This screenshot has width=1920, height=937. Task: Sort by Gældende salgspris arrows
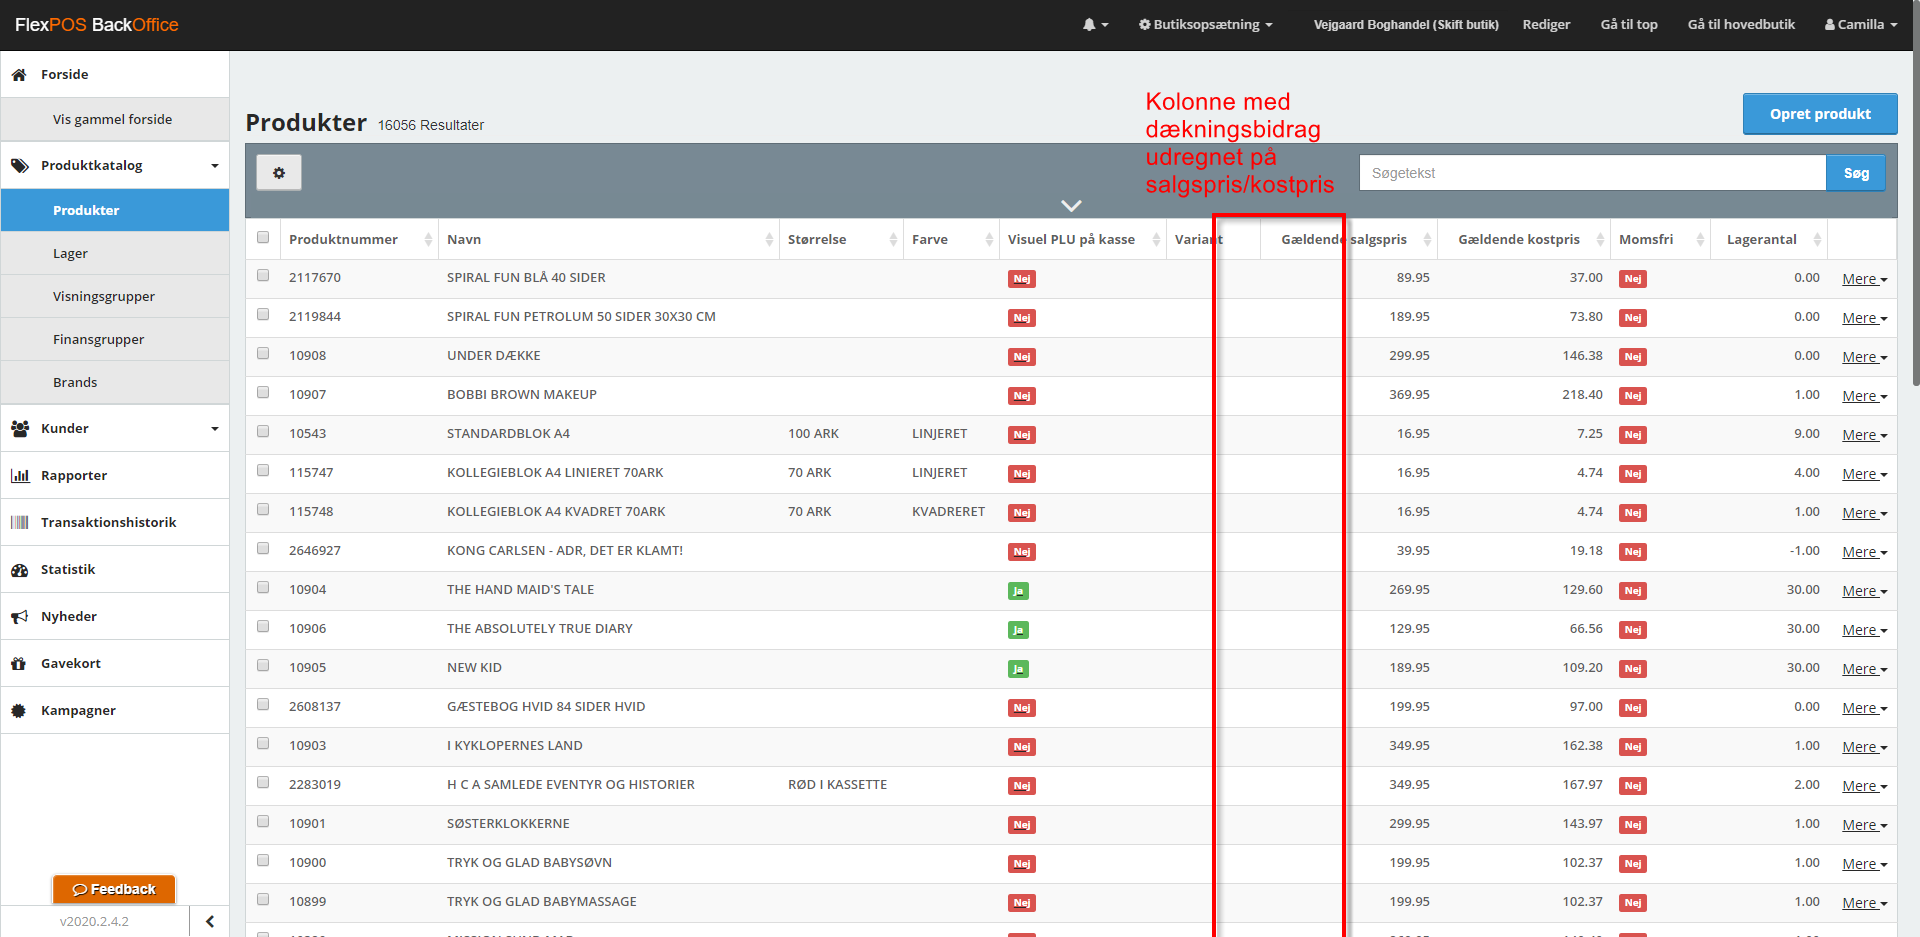coord(1427,240)
